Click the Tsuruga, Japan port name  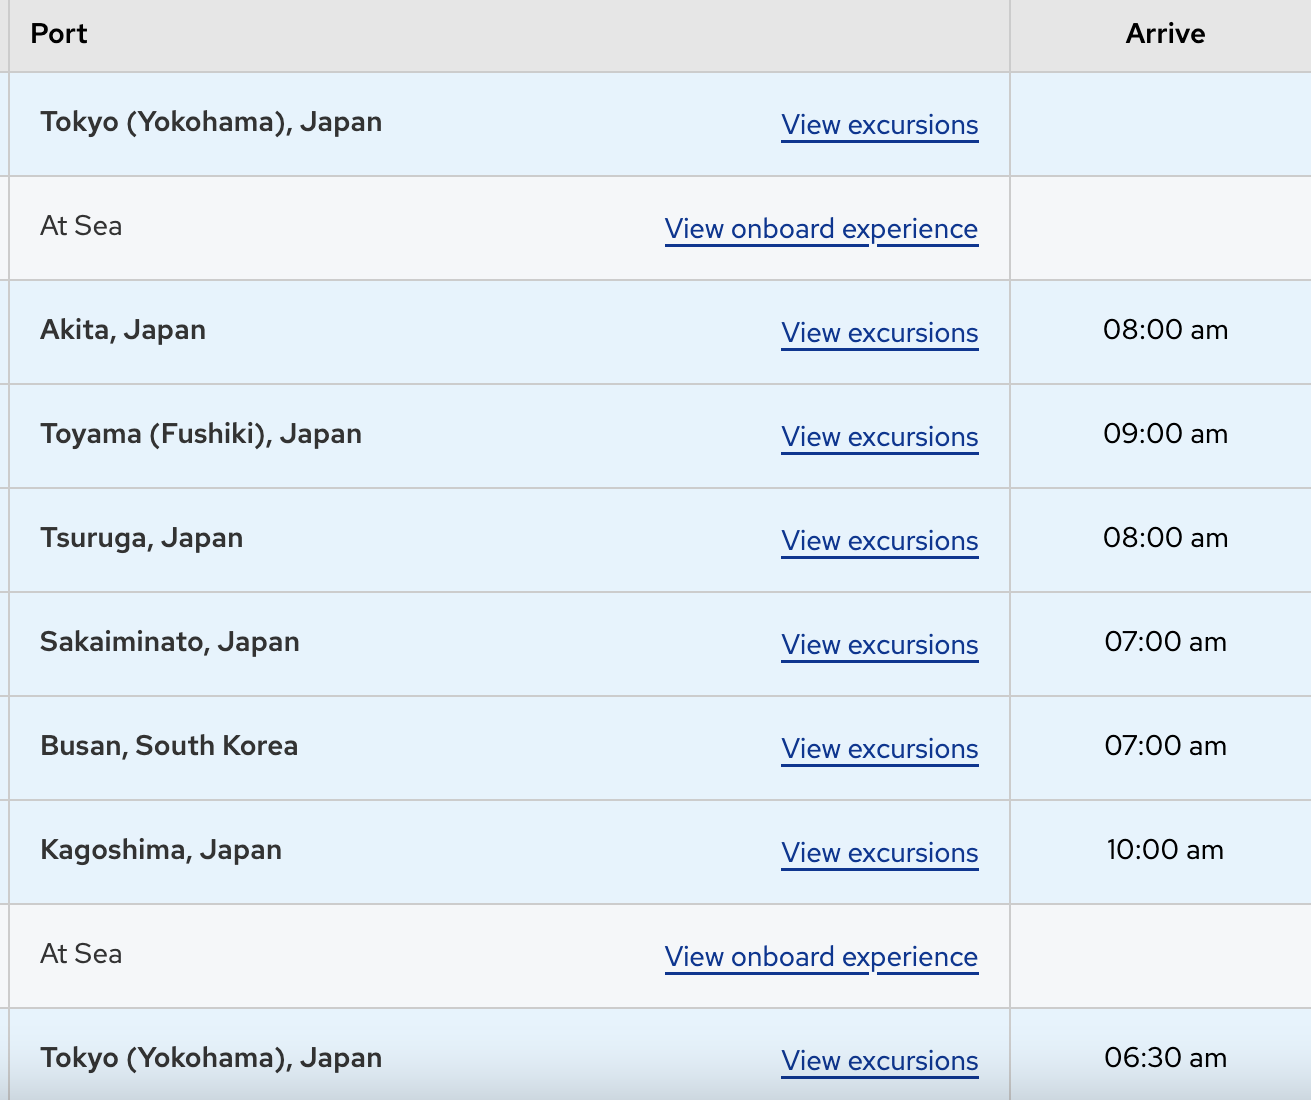[142, 538]
